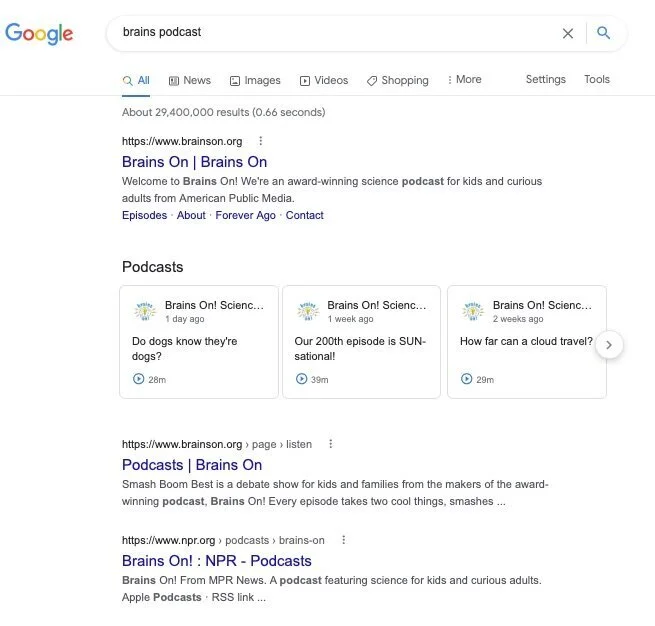Viewport: 655px width, 626px height.
Task: Switch to the Shopping tab
Action: [x=398, y=80]
